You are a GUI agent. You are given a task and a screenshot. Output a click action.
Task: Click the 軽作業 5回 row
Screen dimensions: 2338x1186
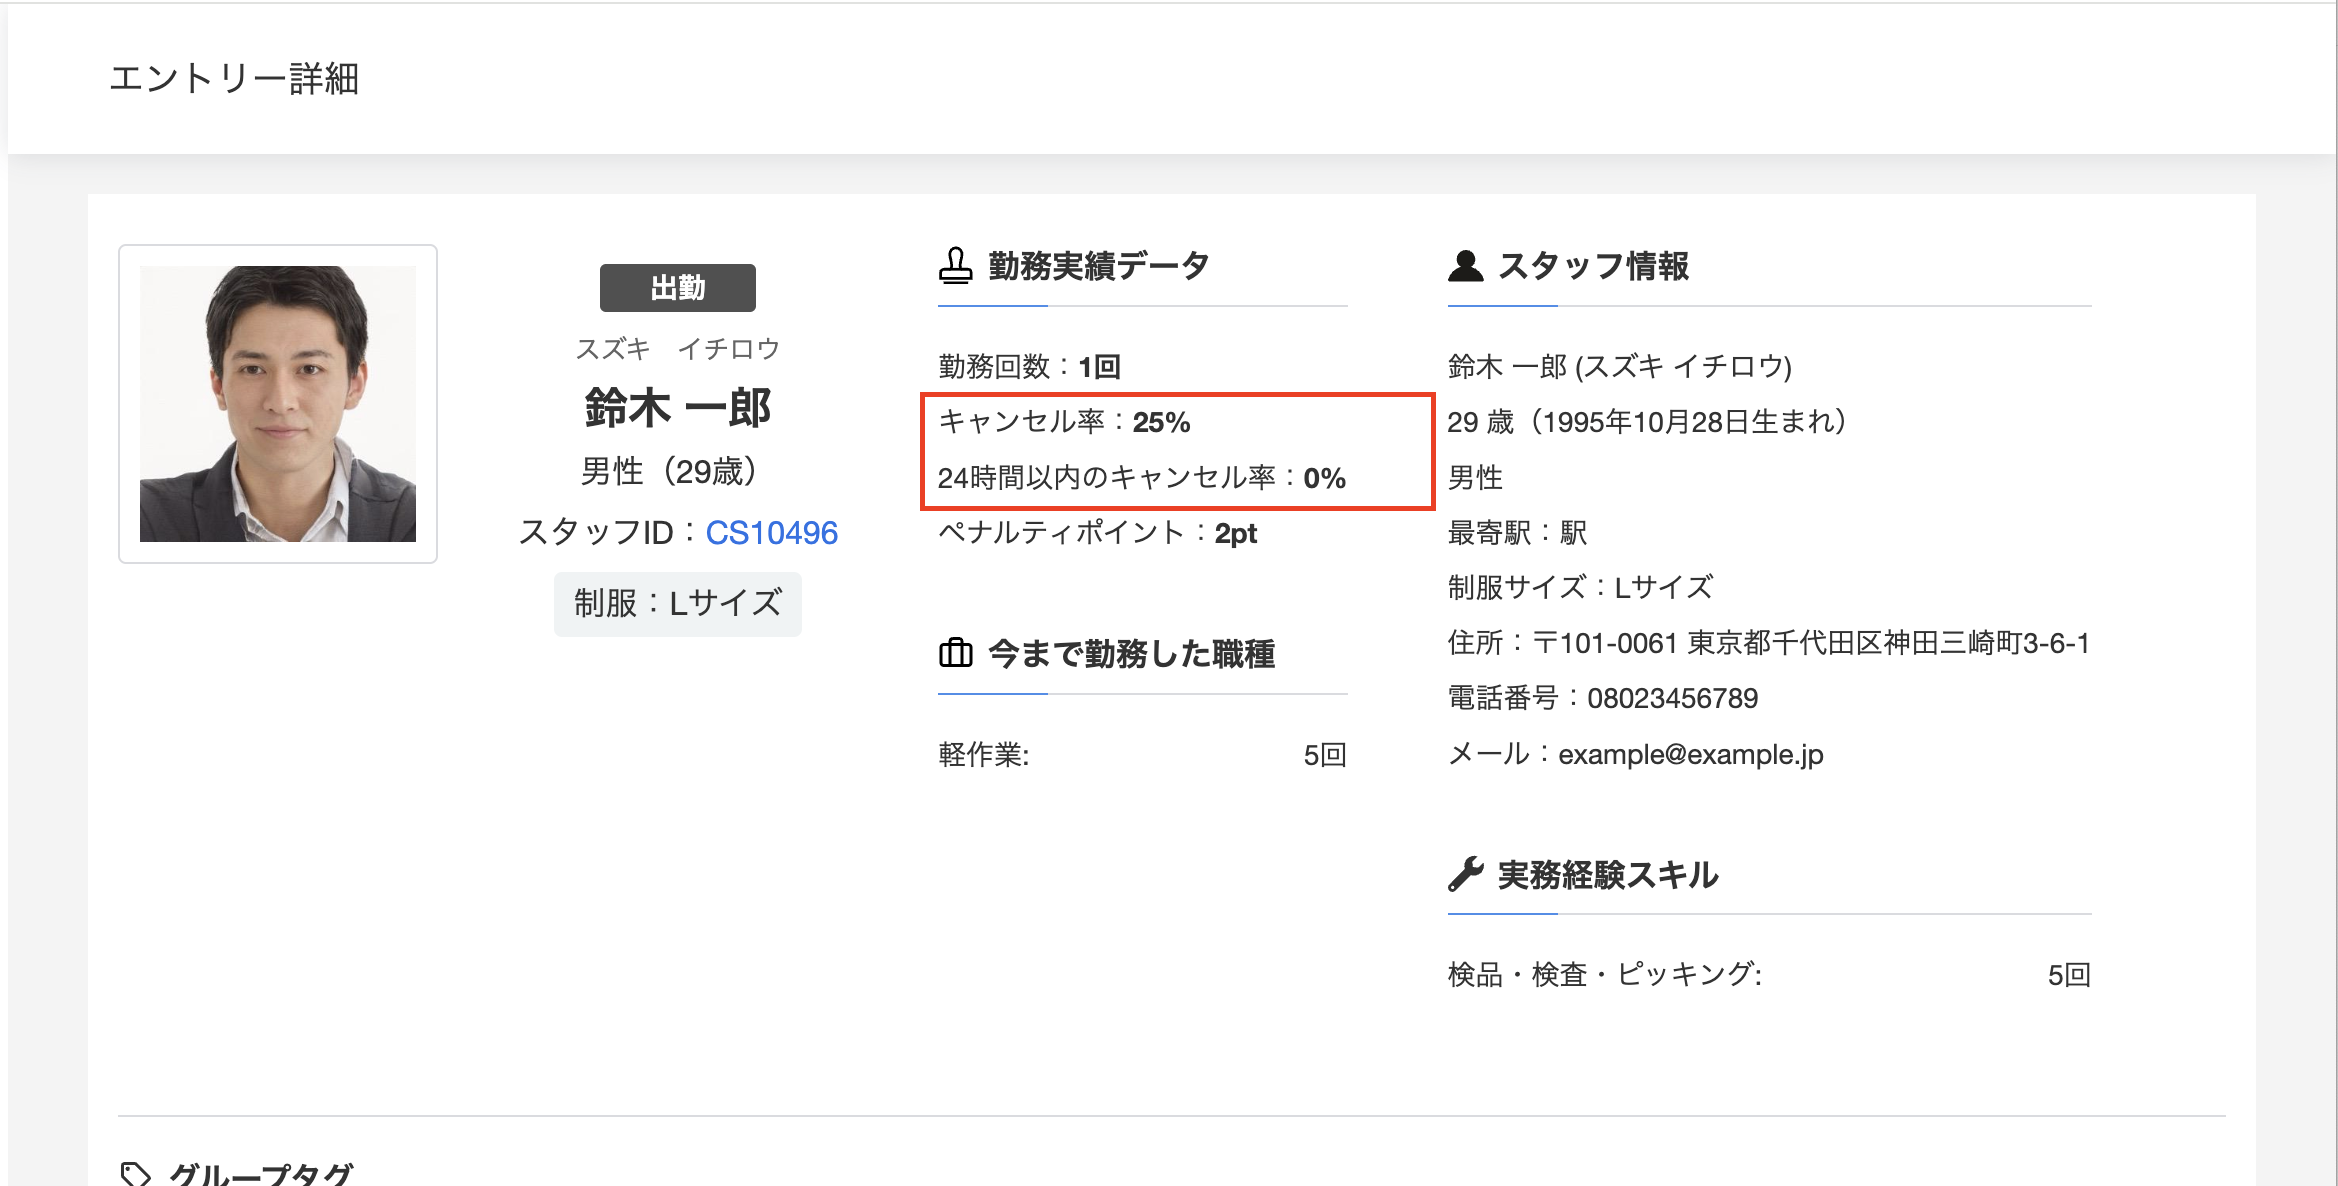(x=1142, y=754)
